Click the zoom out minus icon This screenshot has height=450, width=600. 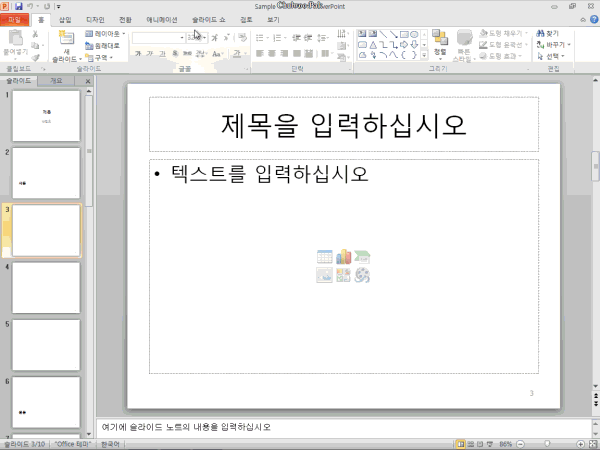(520, 444)
